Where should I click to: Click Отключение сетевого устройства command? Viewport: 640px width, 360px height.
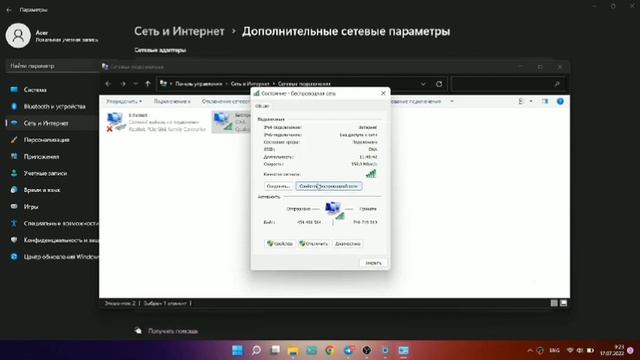pos(226,101)
